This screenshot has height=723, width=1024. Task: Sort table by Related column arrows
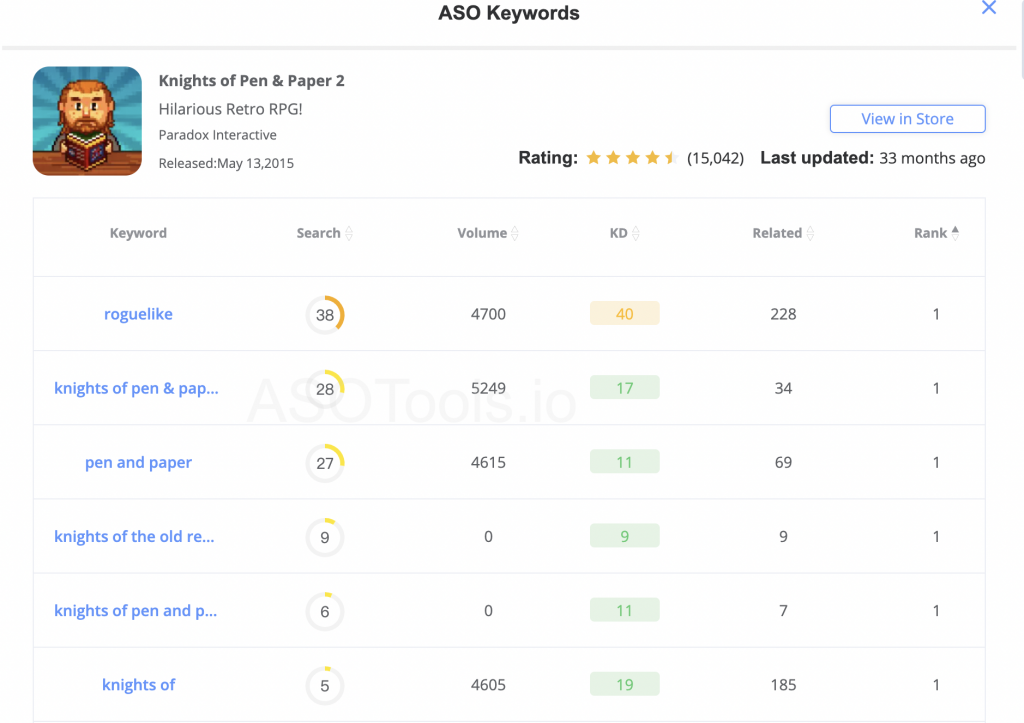pyautogui.click(x=810, y=233)
